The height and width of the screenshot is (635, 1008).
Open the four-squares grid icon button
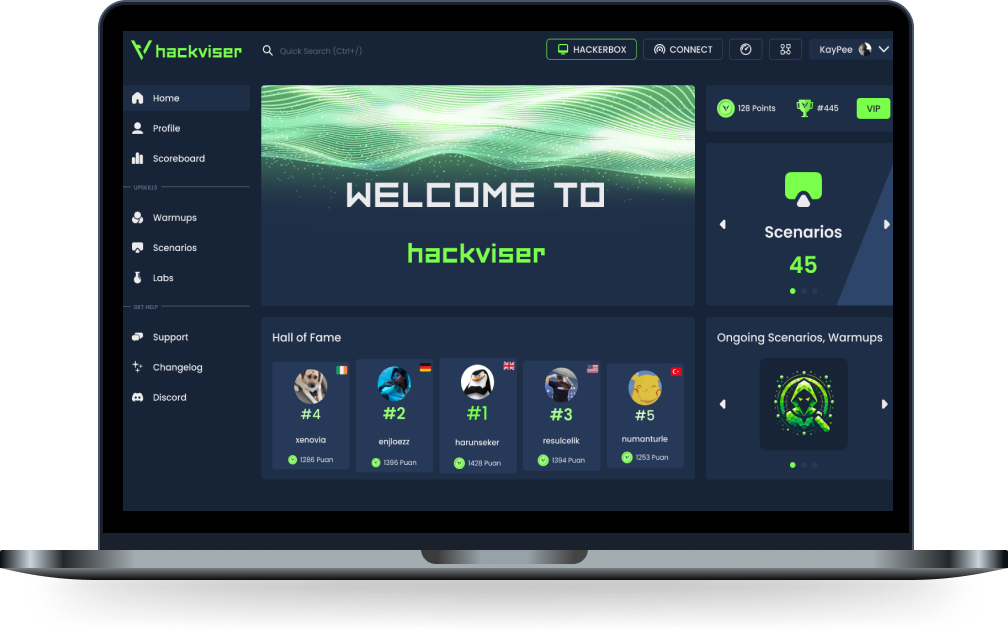(786, 49)
